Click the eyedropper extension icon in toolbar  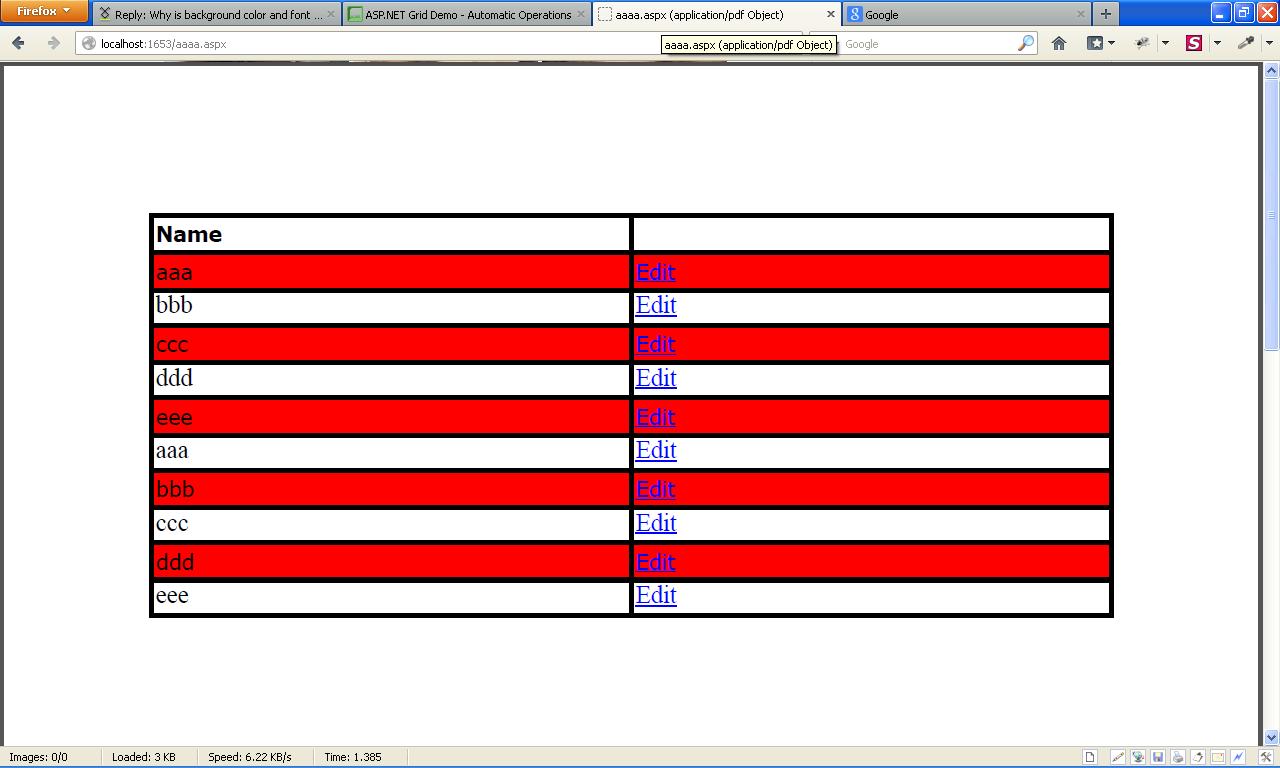coord(1246,44)
